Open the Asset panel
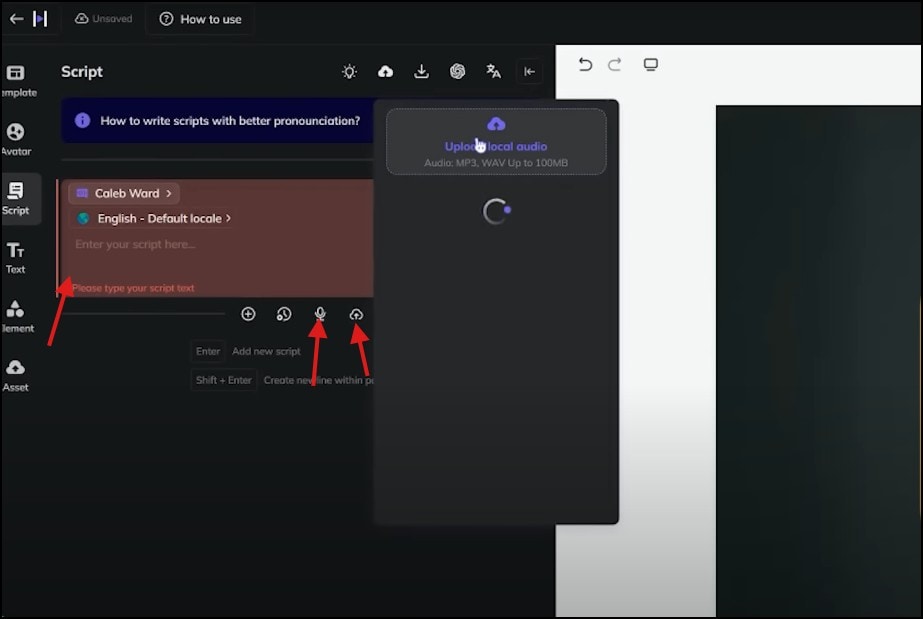The height and width of the screenshot is (619, 923). pos(16,371)
